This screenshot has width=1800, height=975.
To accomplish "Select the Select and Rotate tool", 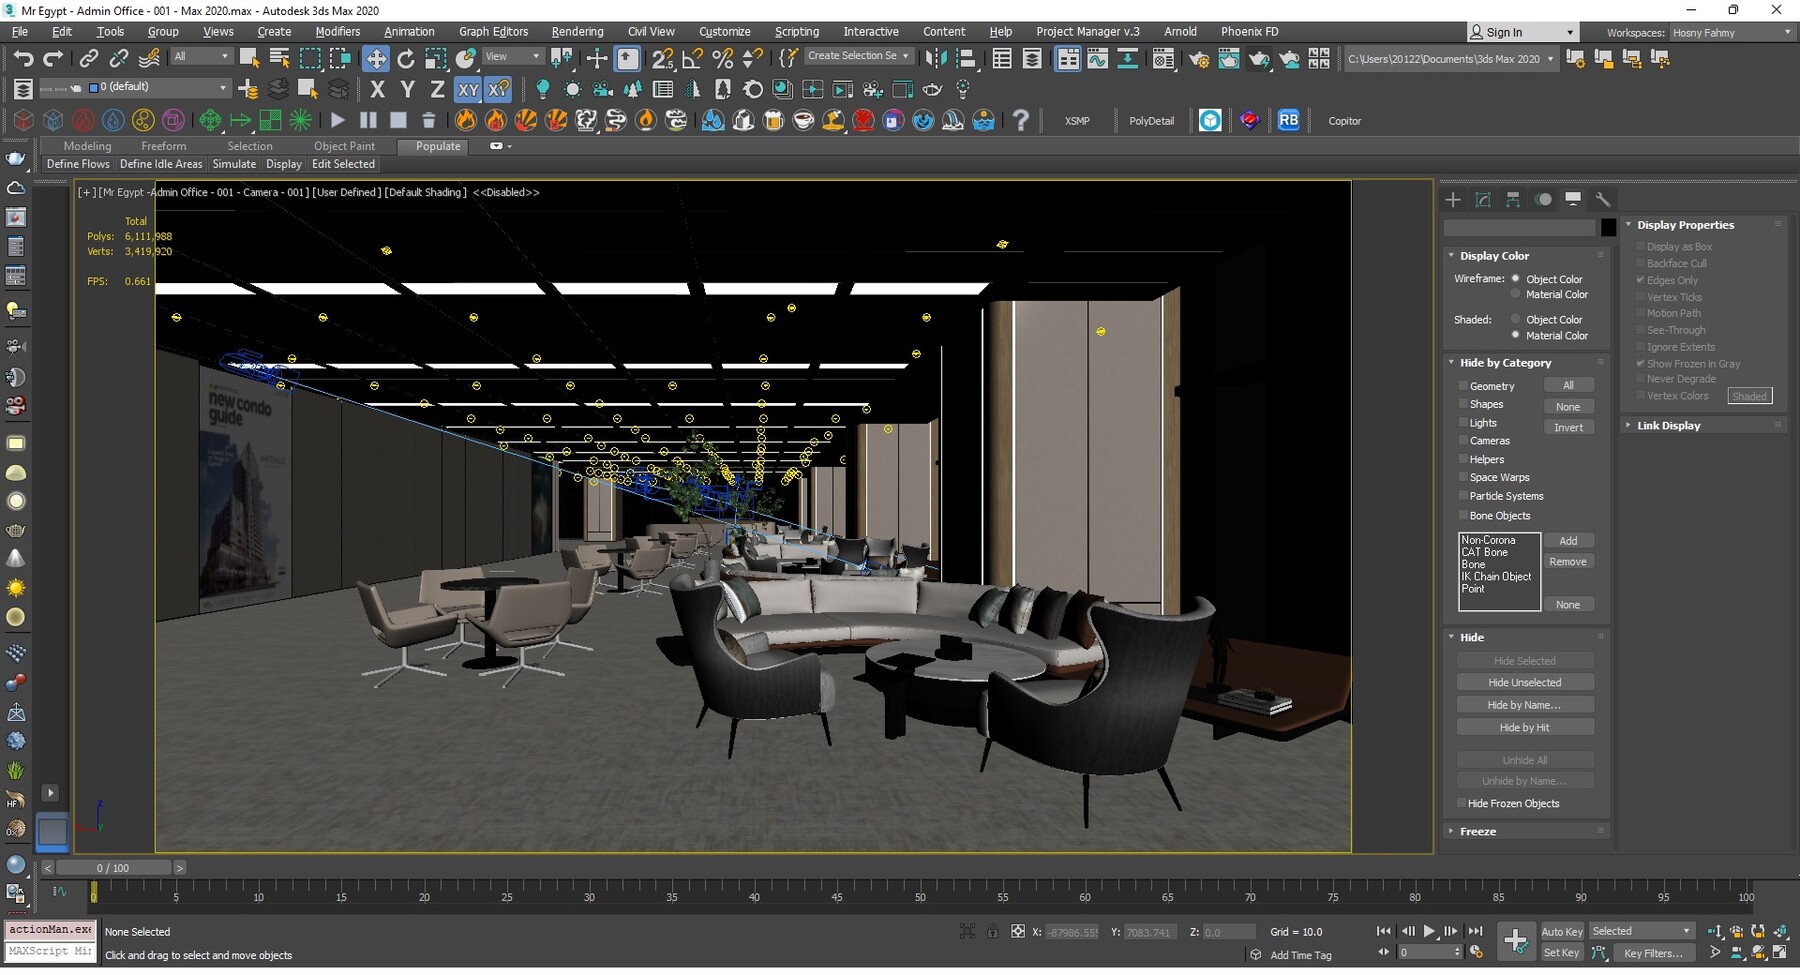I will pyautogui.click(x=406, y=58).
